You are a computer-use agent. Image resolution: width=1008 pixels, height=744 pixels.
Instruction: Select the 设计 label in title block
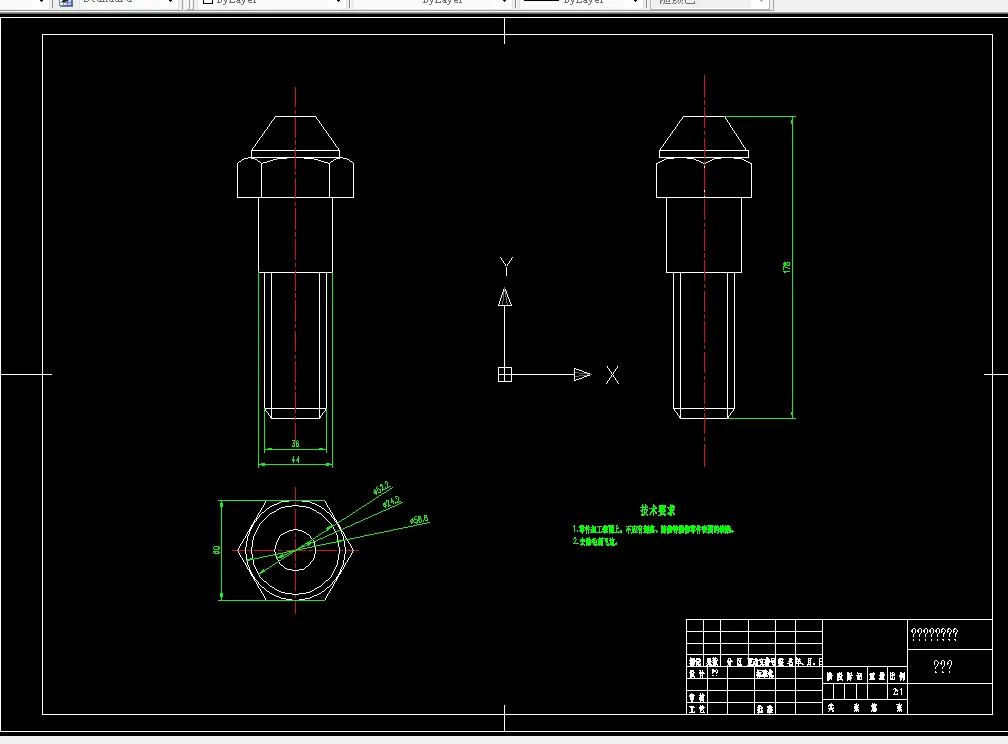click(697, 673)
